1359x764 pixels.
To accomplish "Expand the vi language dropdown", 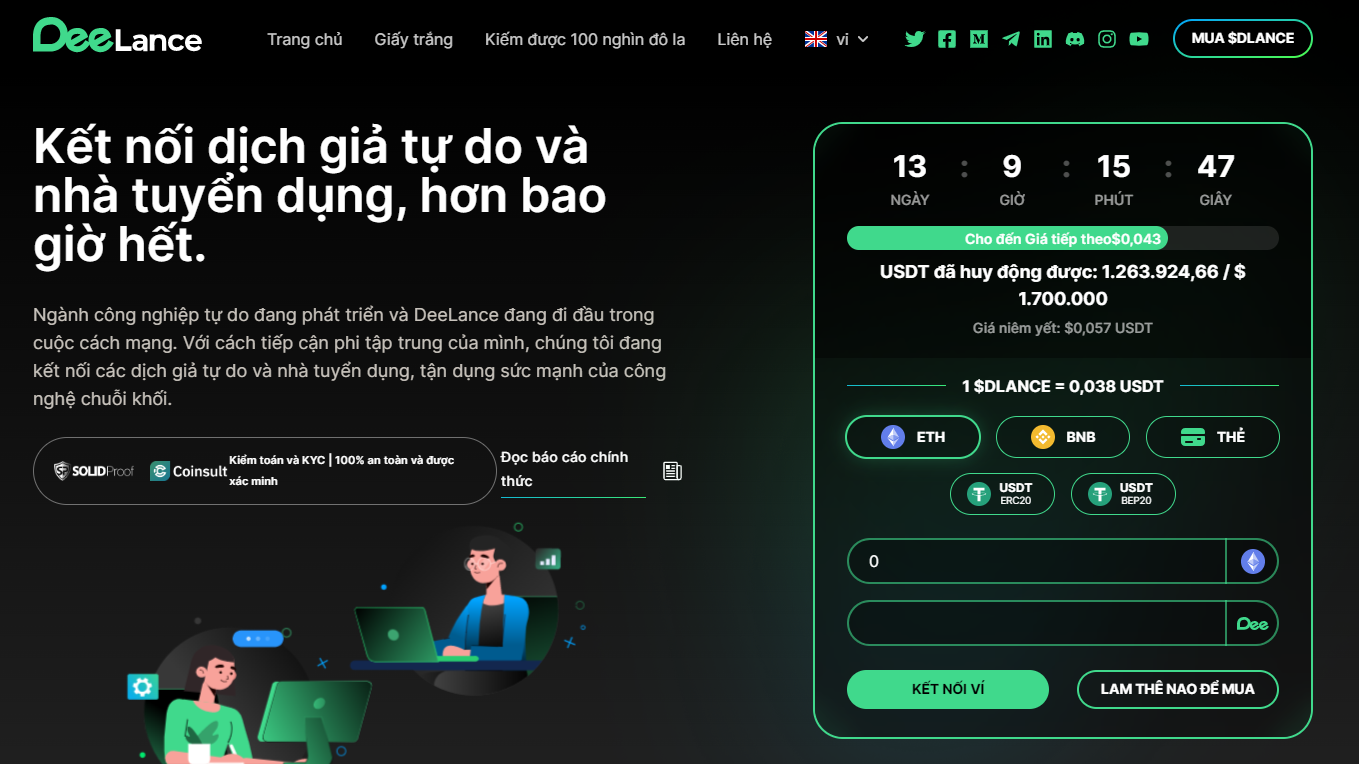I will tap(837, 39).
